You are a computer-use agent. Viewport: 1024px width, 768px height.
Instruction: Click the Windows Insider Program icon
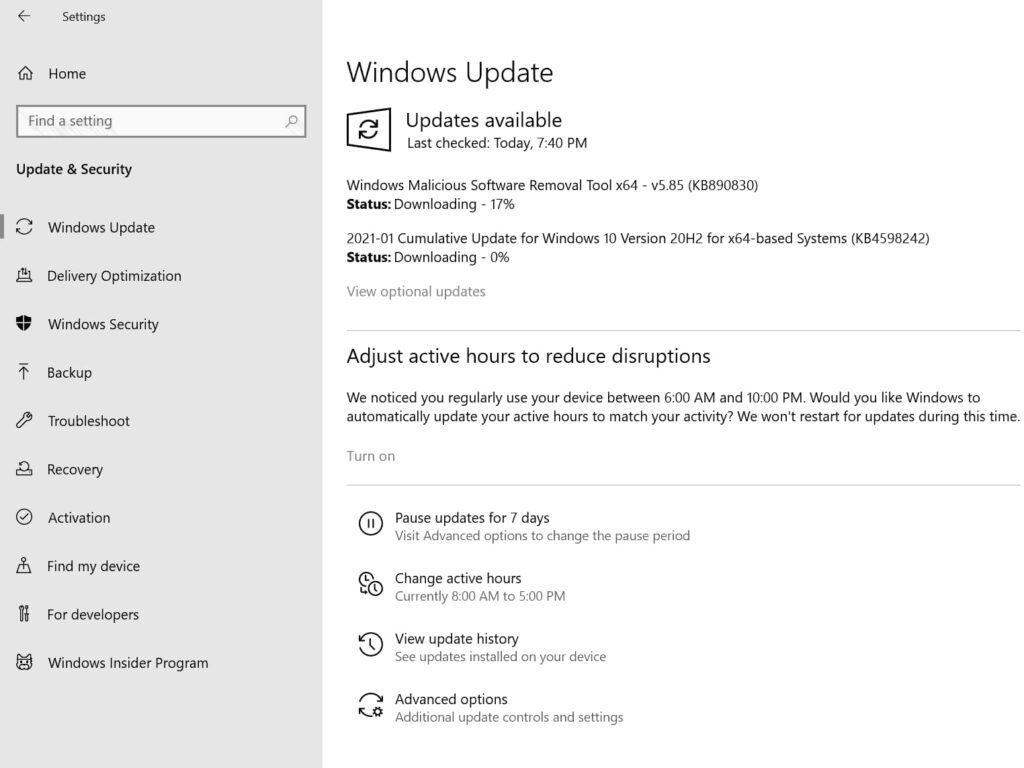24,662
